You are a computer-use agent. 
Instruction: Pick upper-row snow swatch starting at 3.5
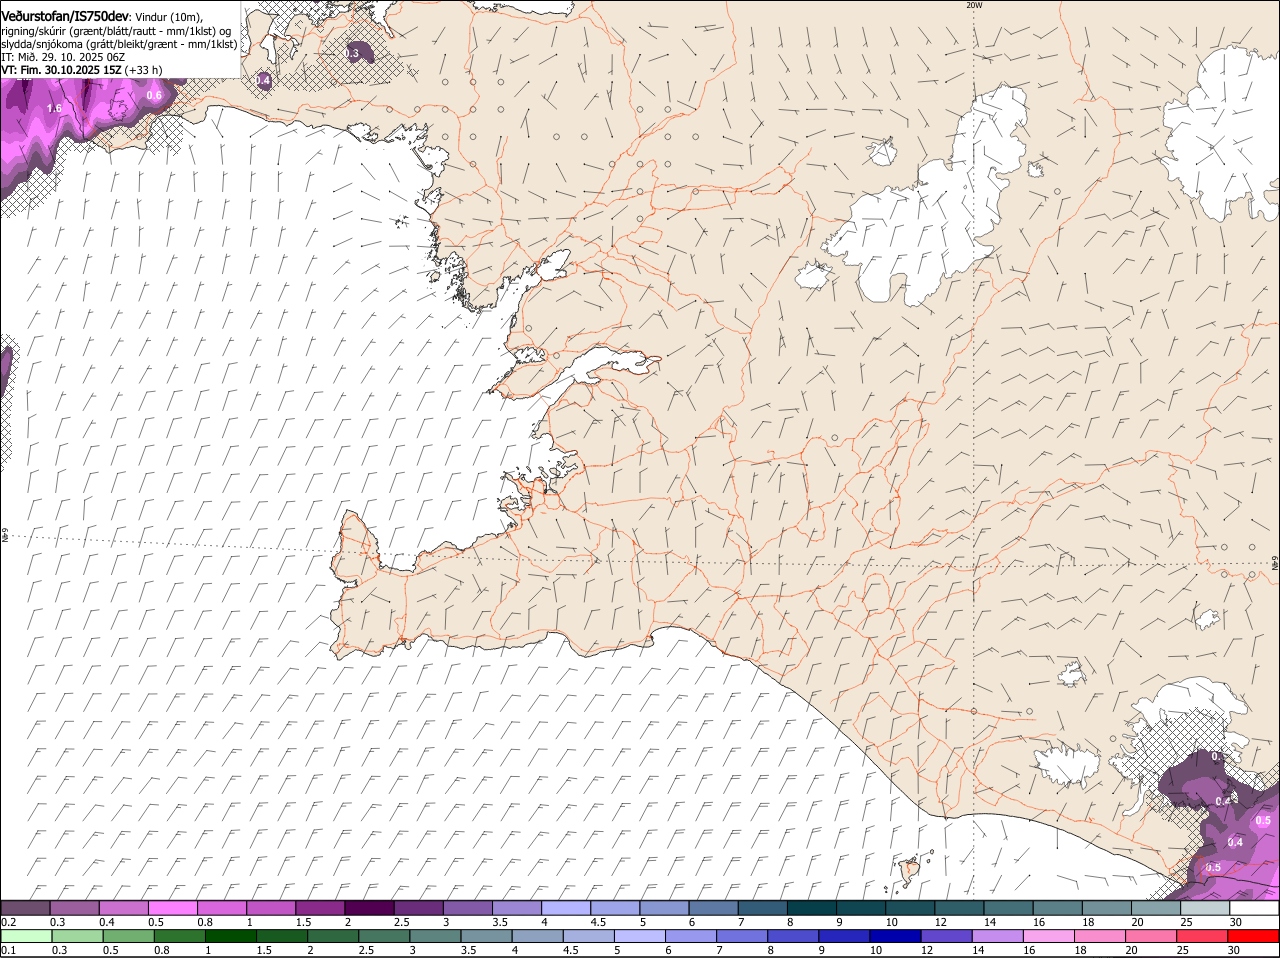pos(517,908)
